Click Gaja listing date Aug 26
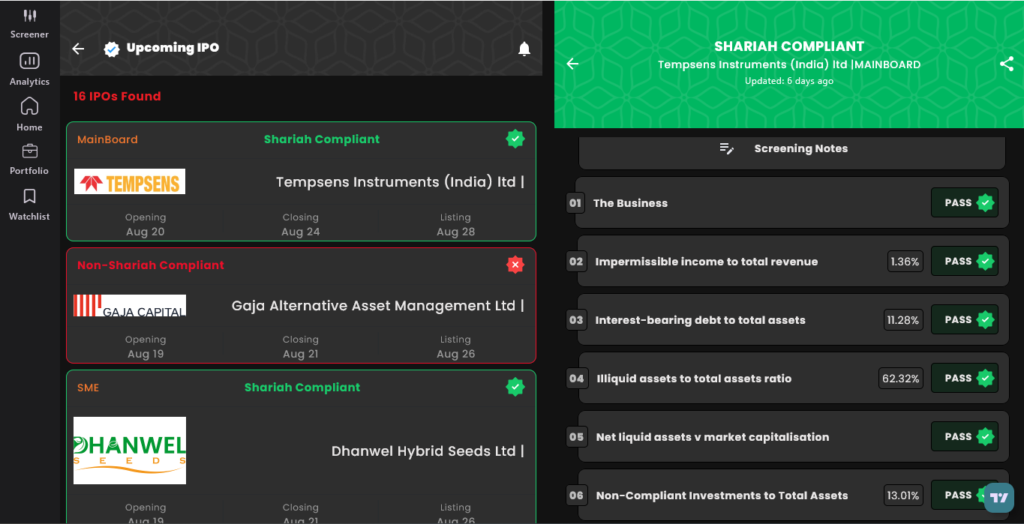1024x524 pixels. [x=456, y=354]
